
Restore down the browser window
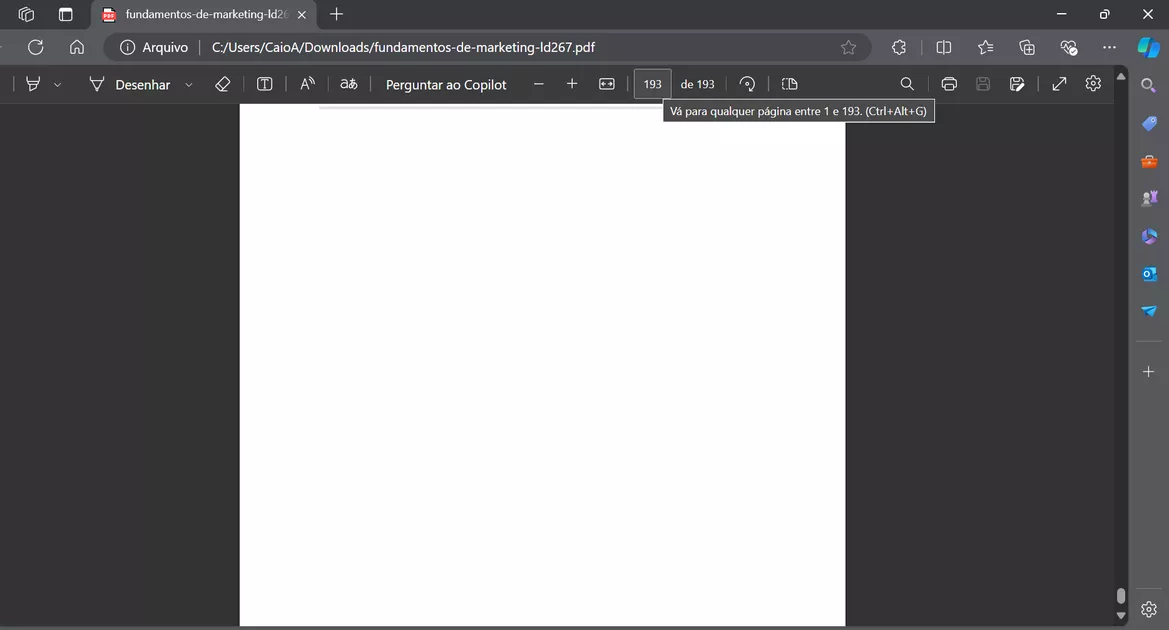(1104, 14)
